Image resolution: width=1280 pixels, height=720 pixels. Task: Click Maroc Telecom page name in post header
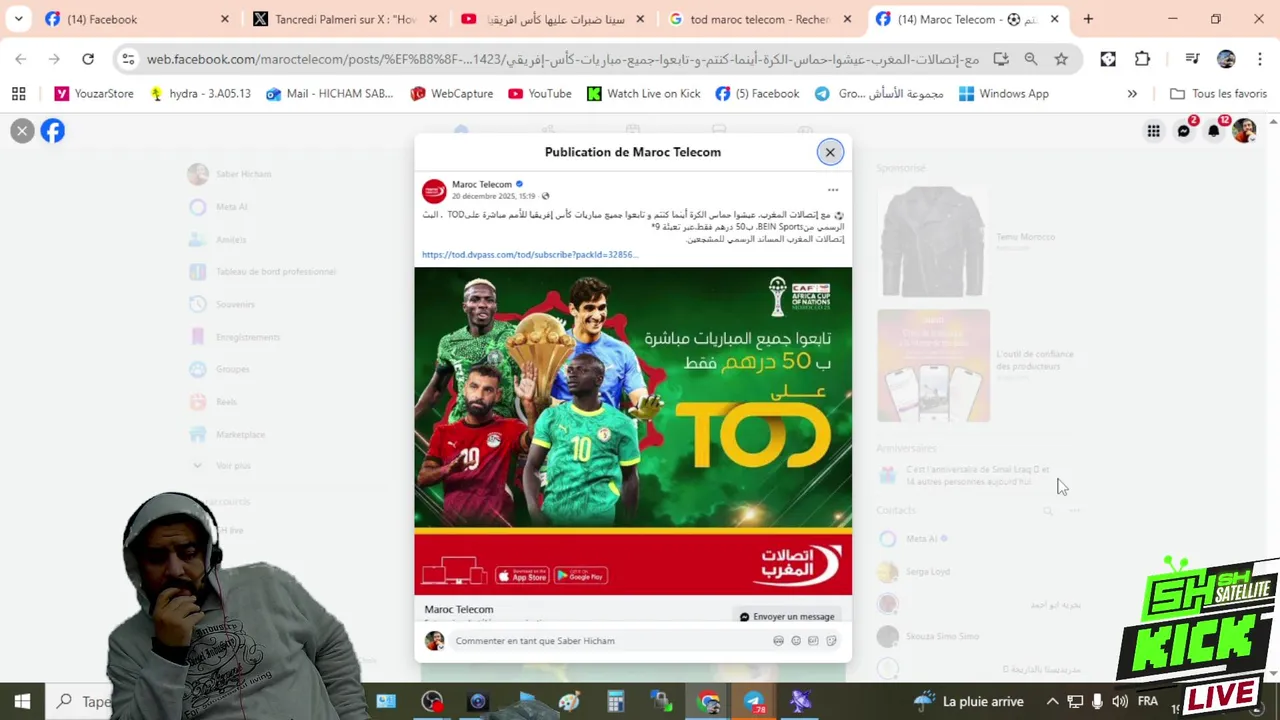482,184
